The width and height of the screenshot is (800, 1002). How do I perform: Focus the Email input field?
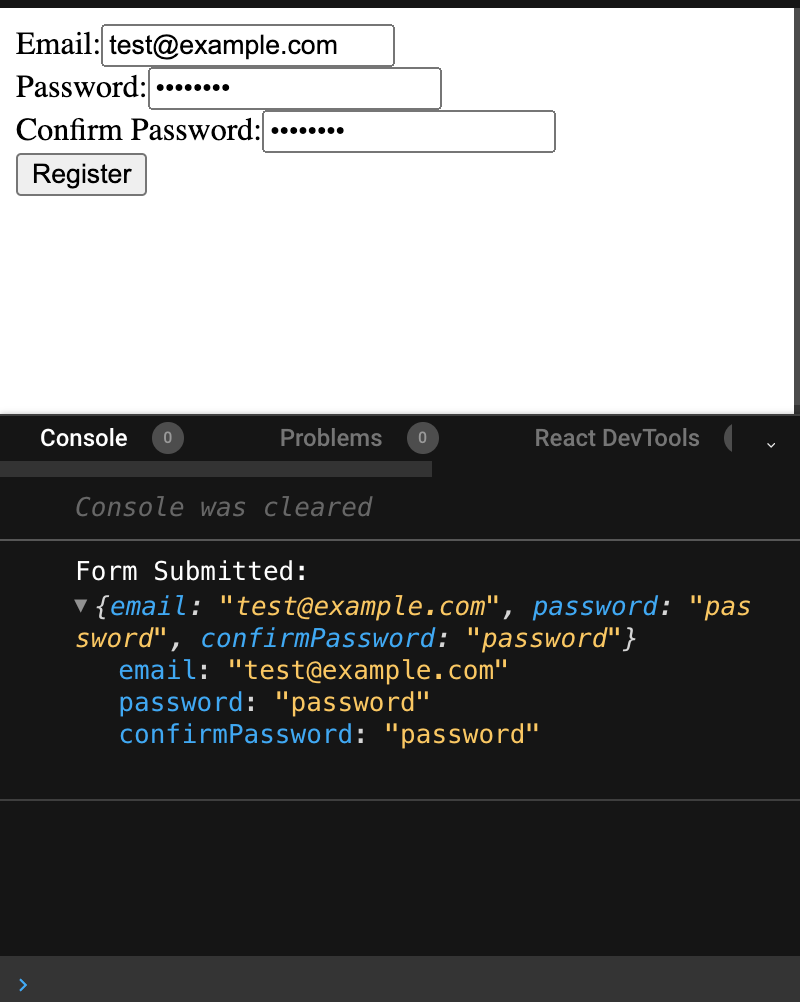click(x=248, y=45)
